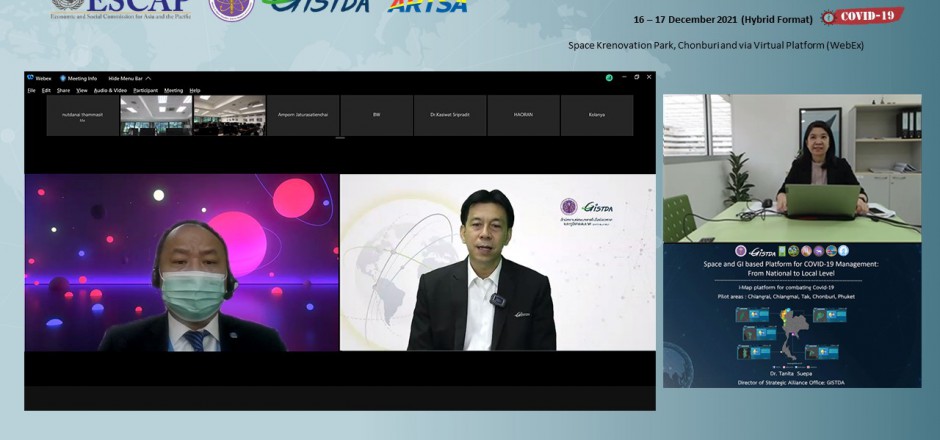
Task: Open the Help menu
Action: pos(195,90)
